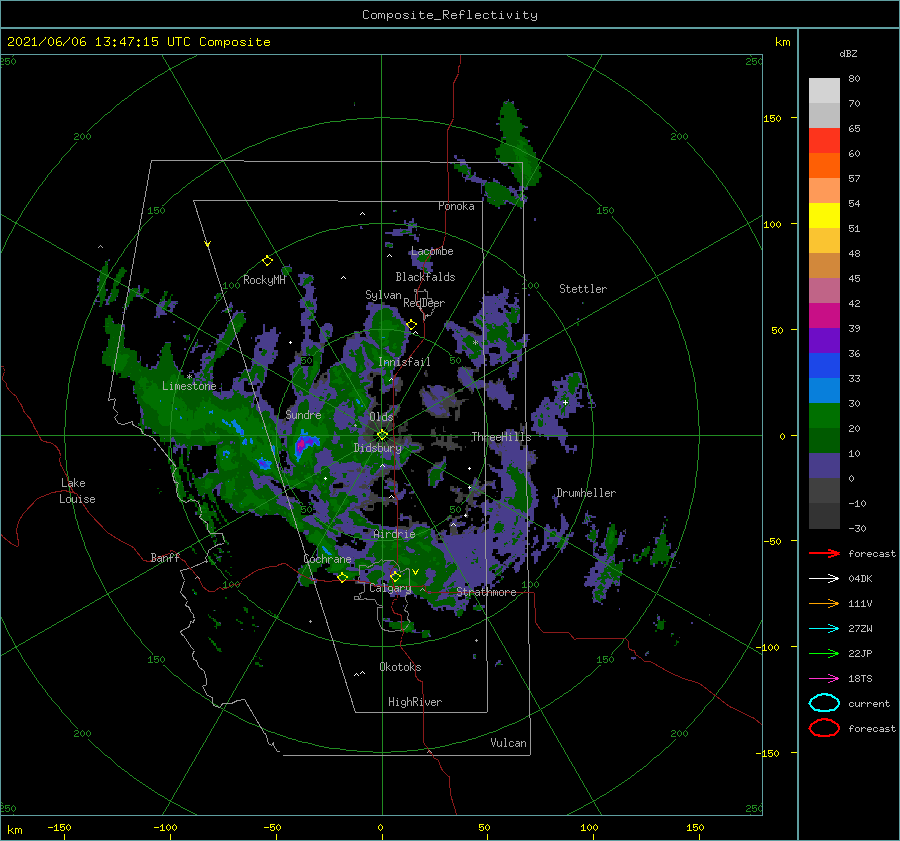Click the yellow diamond marker above Calgary label
Viewport: 900px width, 841px height.
(x=395, y=576)
